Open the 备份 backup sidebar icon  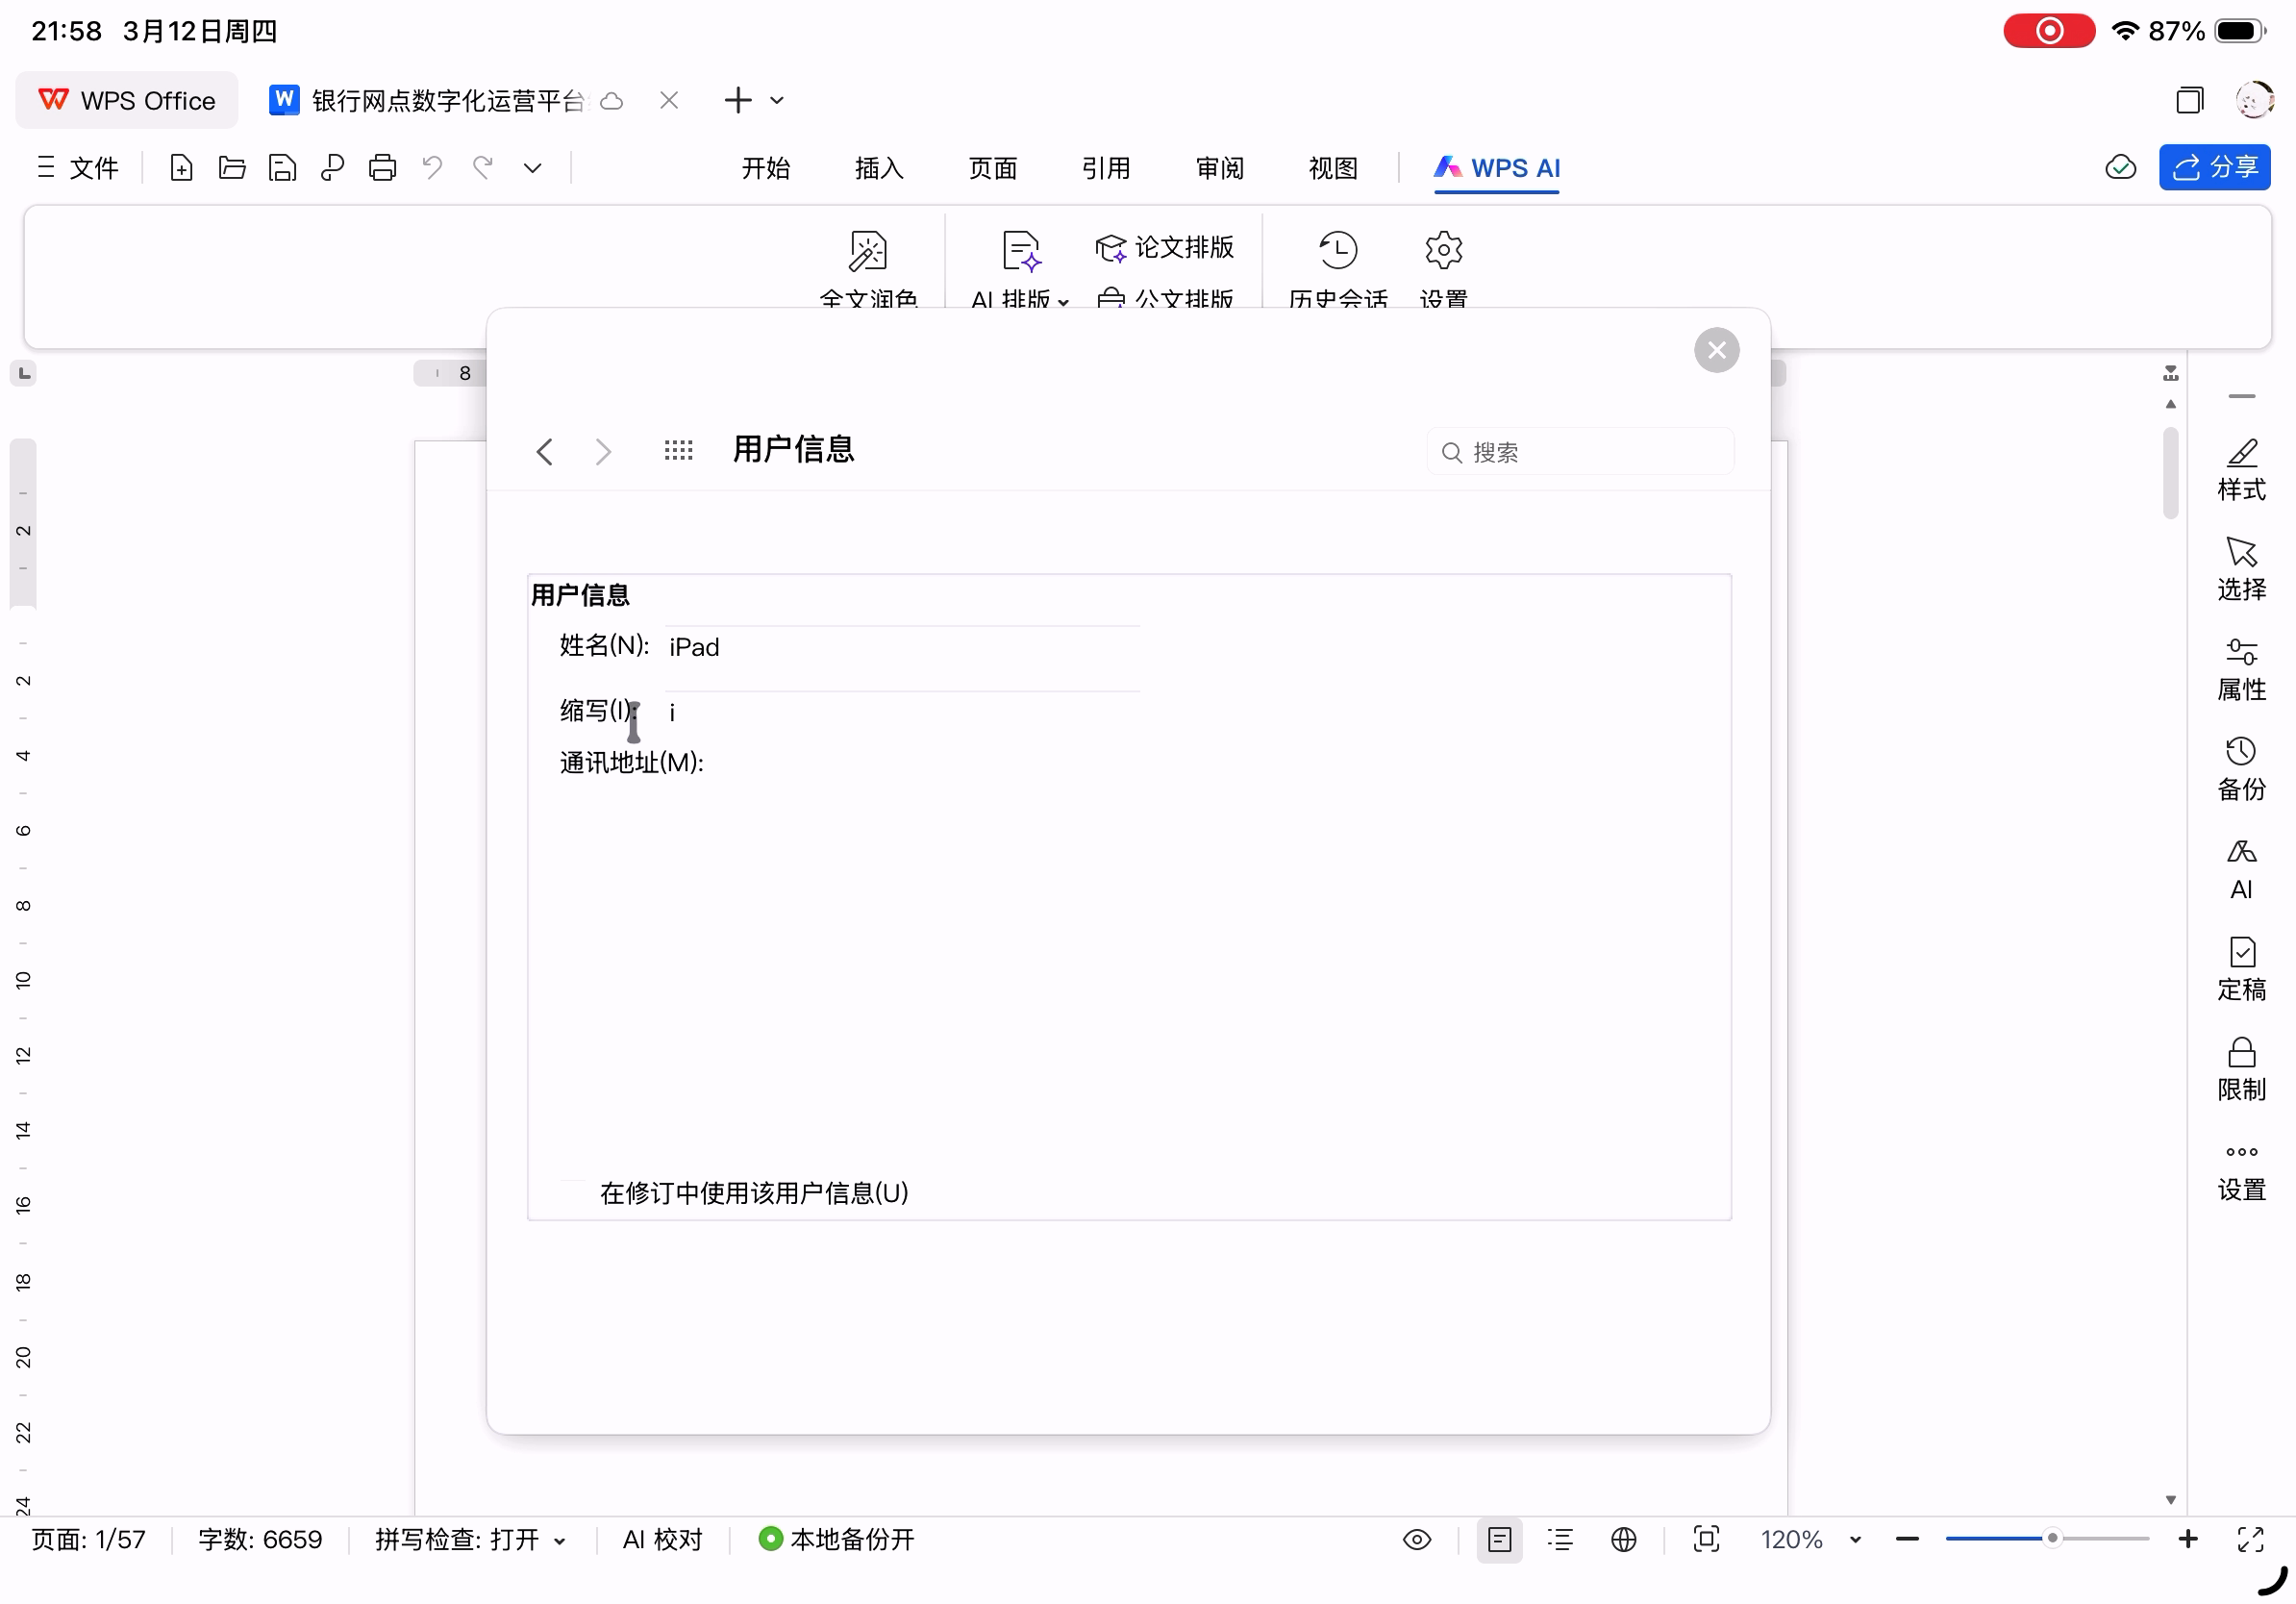pyautogui.click(x=2241, y=769)
